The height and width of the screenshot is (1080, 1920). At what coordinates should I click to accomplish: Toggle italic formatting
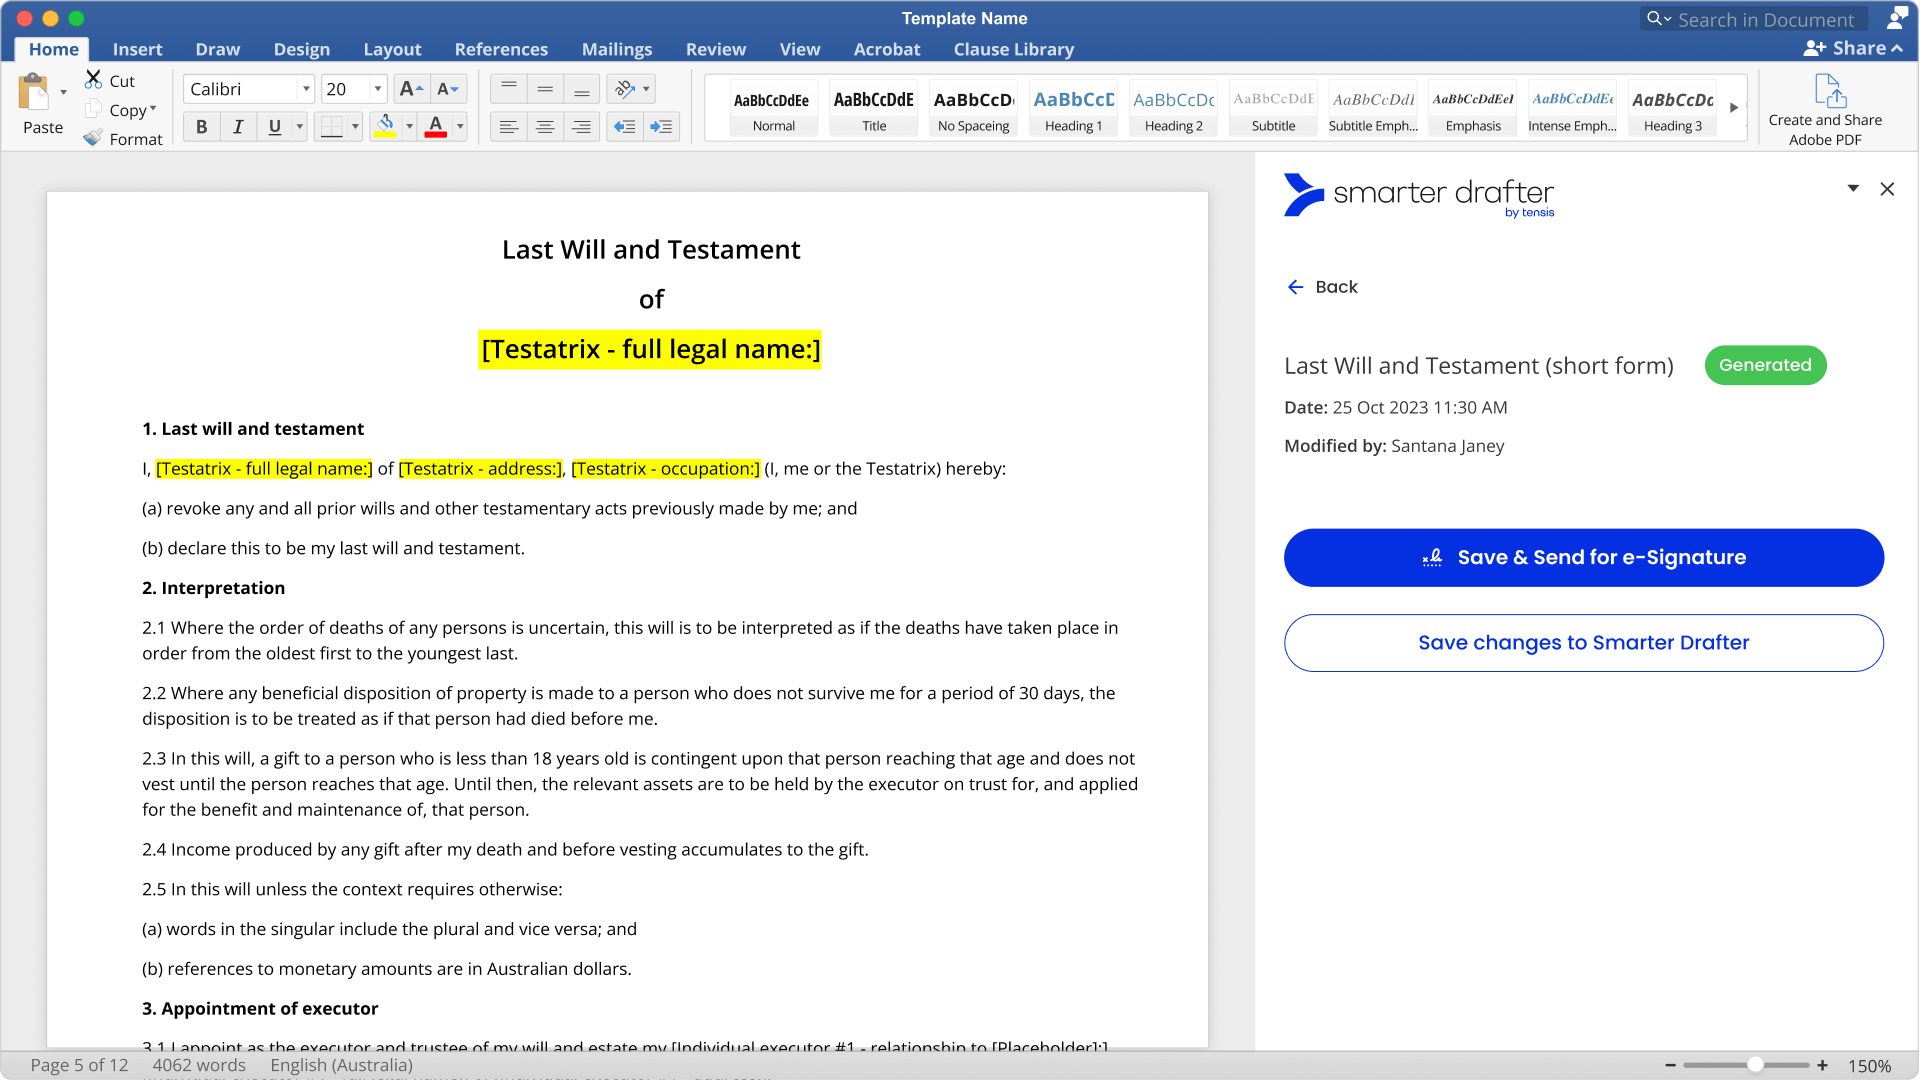(238, 127)
